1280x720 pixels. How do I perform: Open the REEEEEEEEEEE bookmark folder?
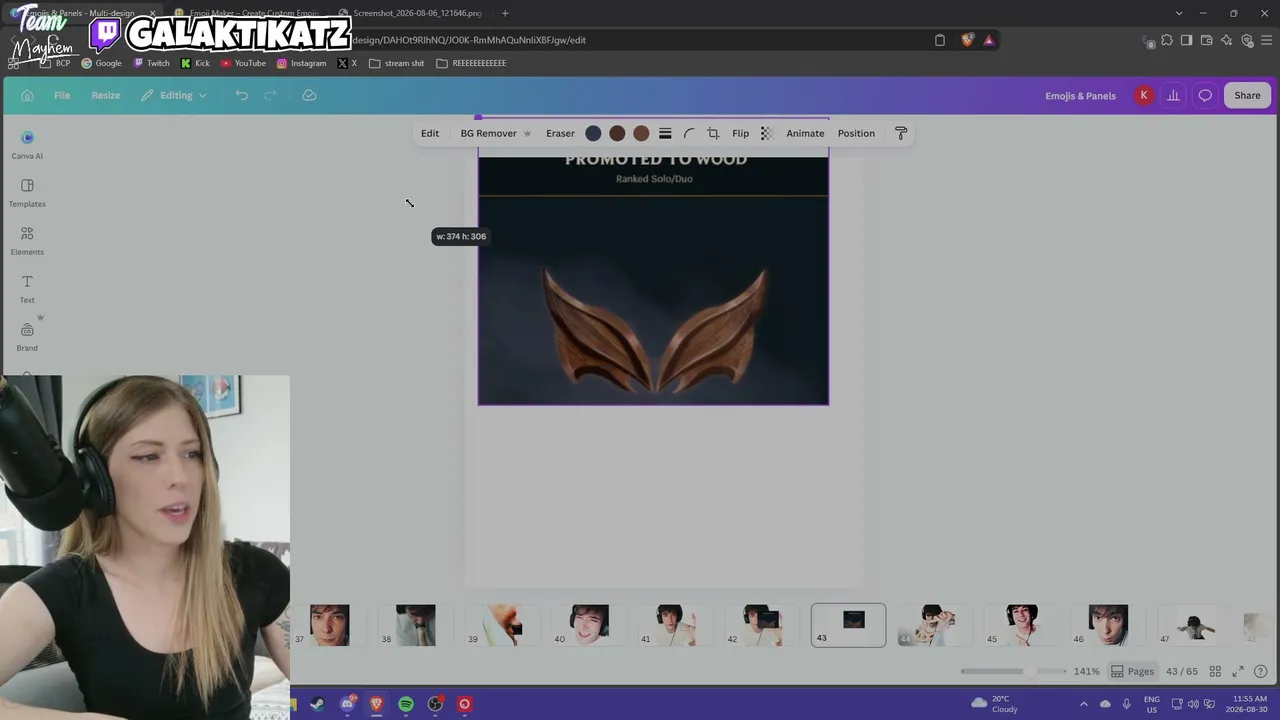coord(472,63)
